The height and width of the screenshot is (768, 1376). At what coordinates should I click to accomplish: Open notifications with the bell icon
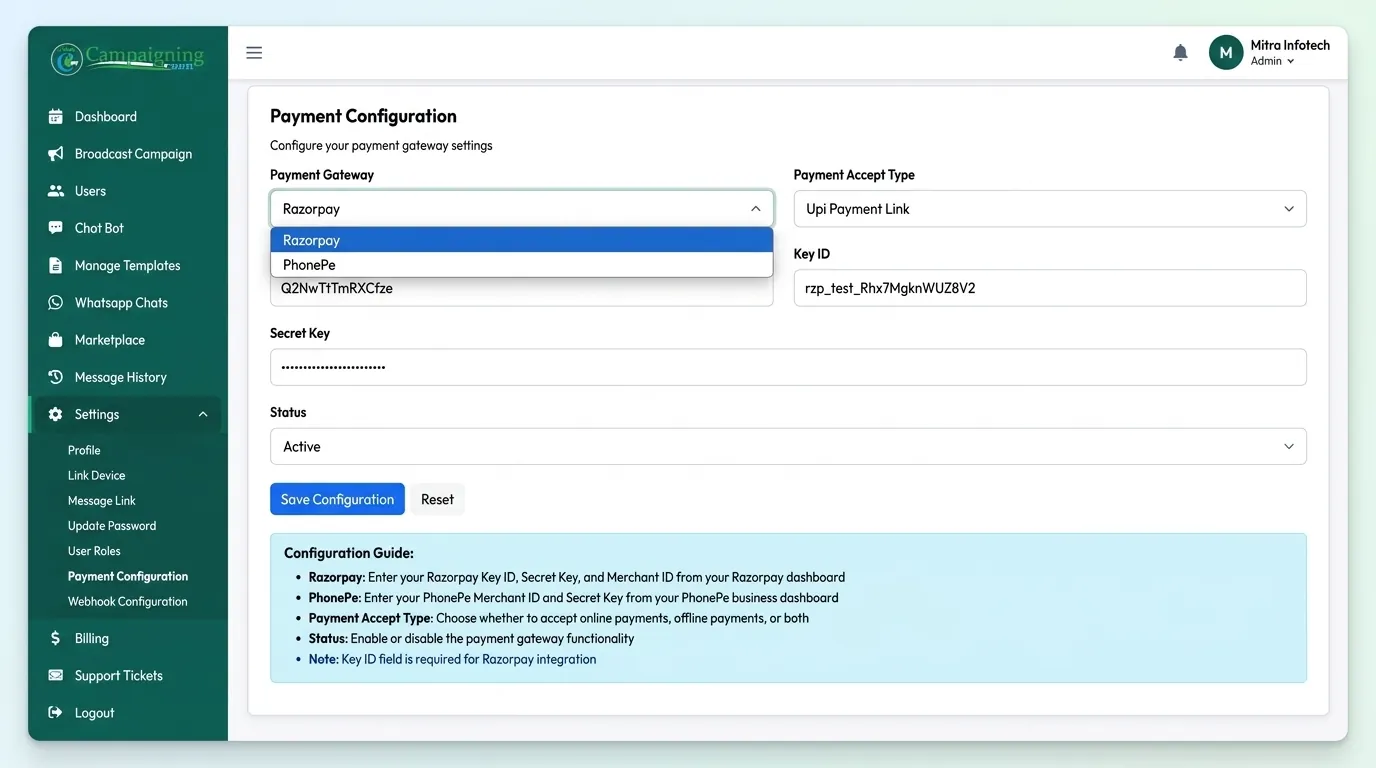1180,53
